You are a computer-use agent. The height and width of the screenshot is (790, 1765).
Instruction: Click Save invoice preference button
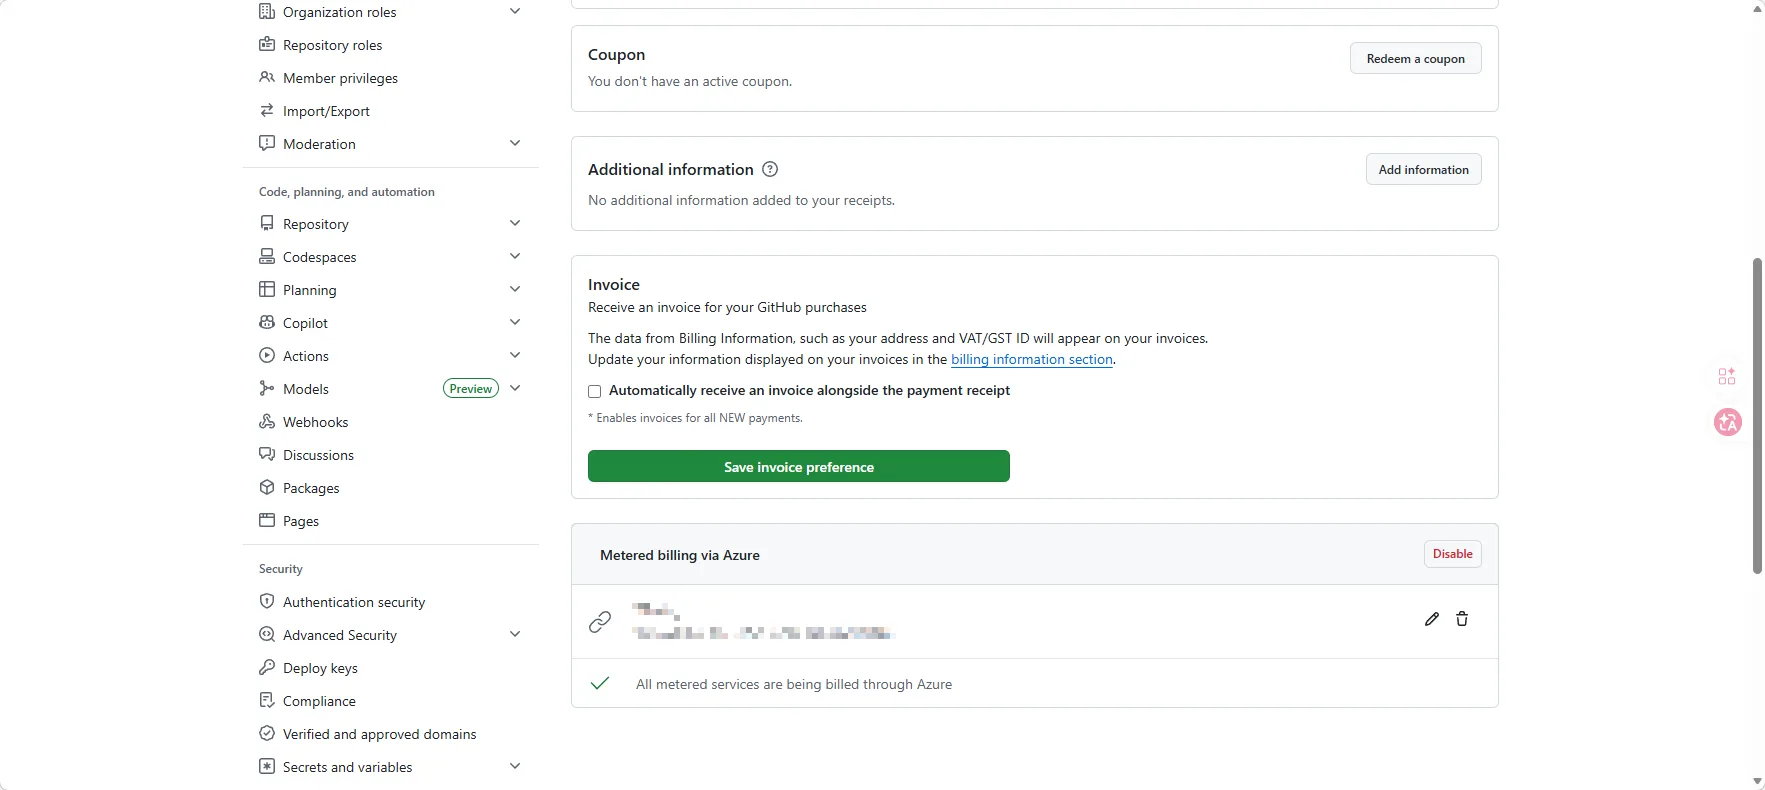[799, 466]
